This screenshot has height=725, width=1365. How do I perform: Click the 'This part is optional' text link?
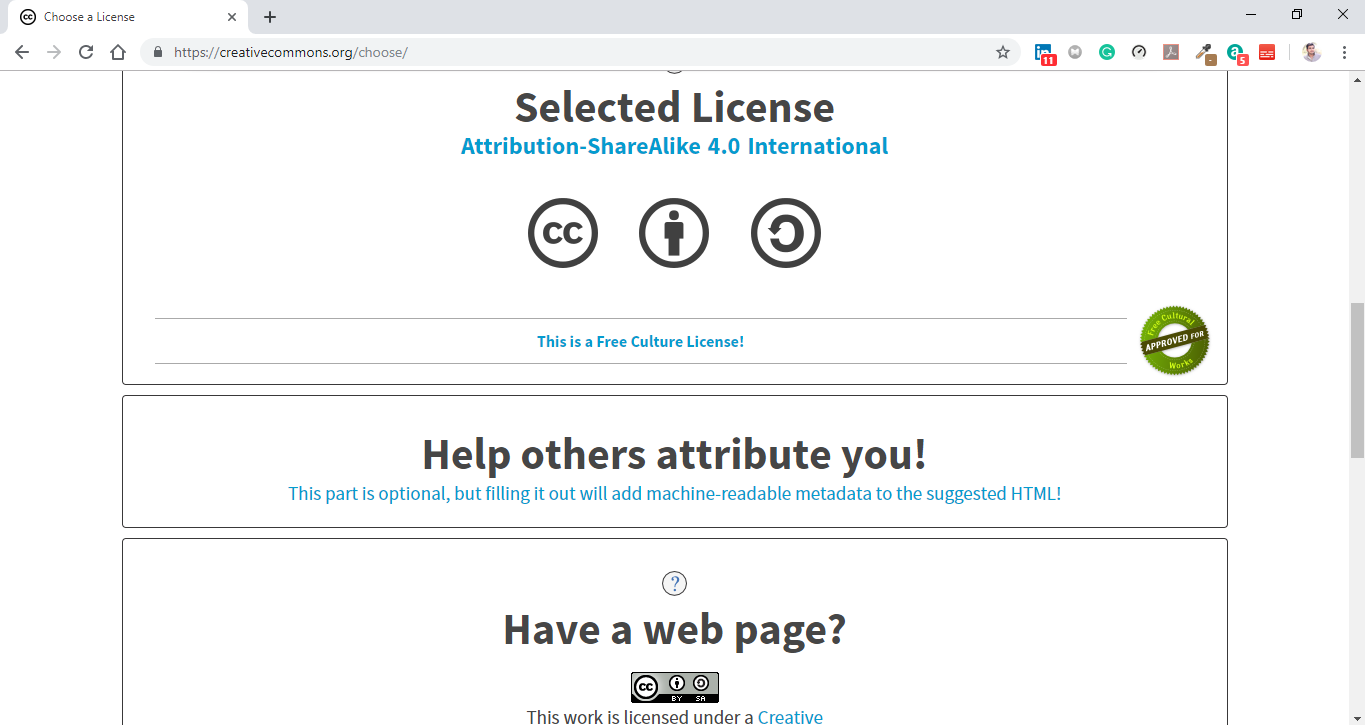674,493
